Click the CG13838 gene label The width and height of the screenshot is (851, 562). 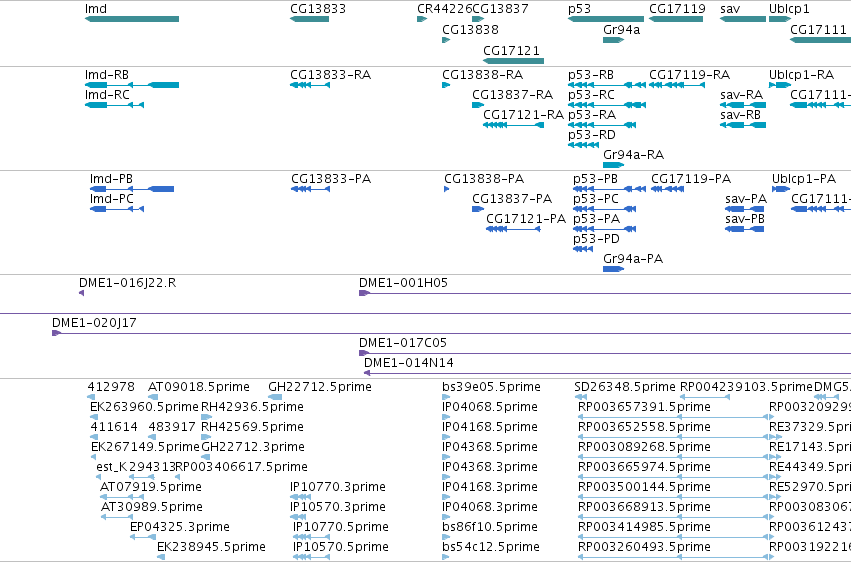pyautogui.click(x=470, y=29)
